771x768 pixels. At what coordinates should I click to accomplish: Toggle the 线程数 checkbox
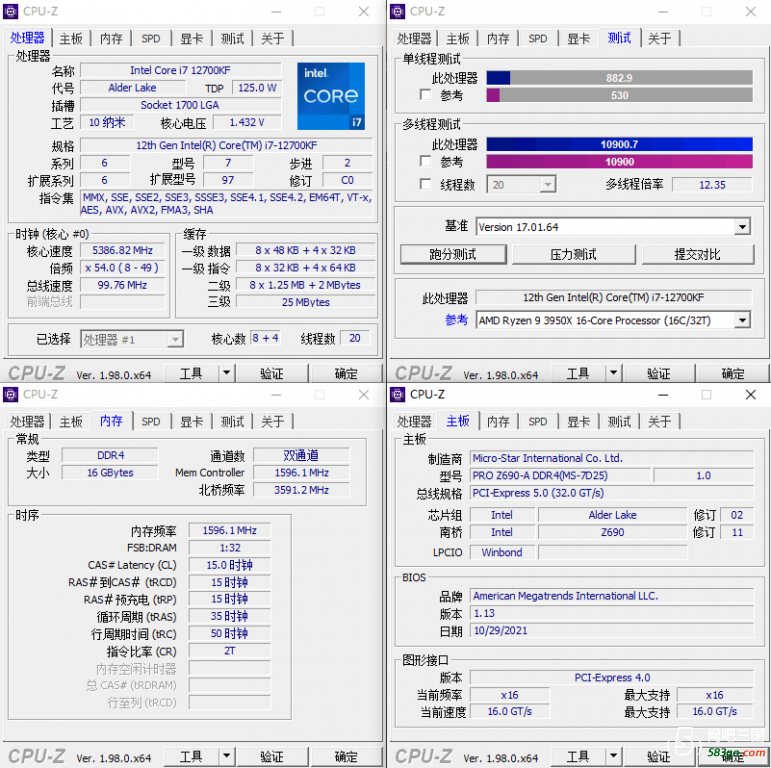pos(425,184)
